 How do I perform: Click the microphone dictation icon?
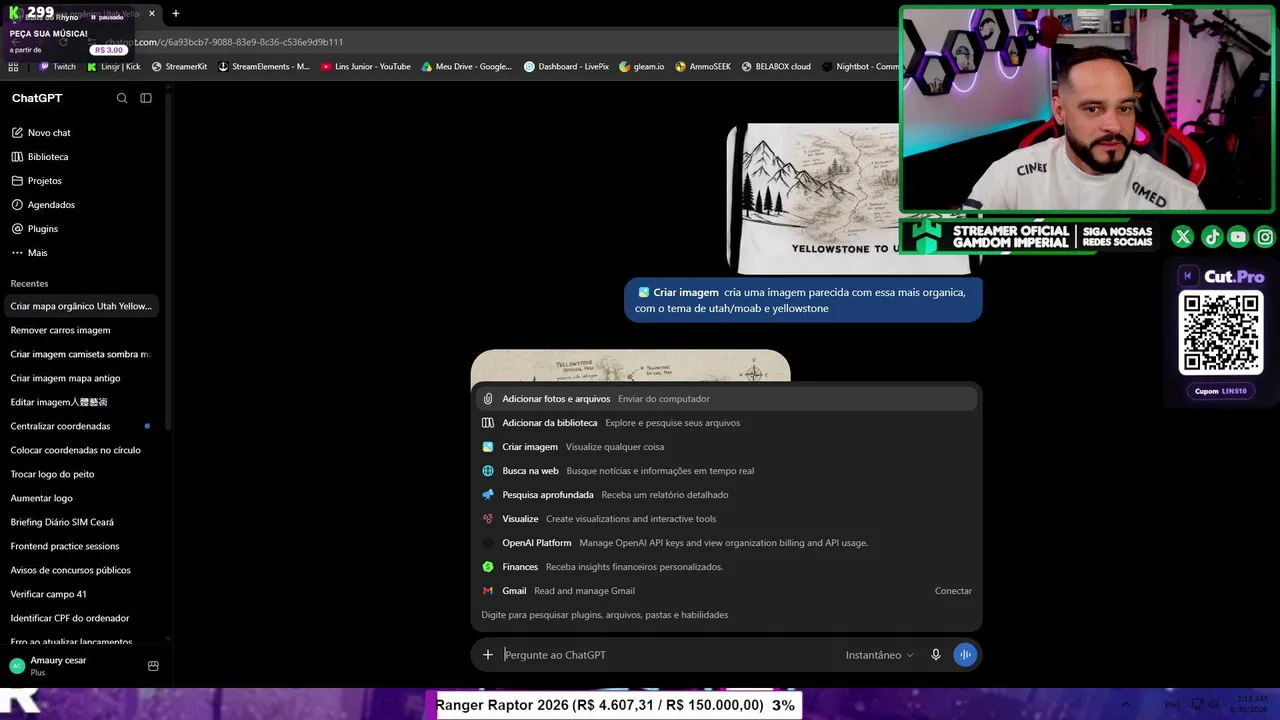(936, 655)
